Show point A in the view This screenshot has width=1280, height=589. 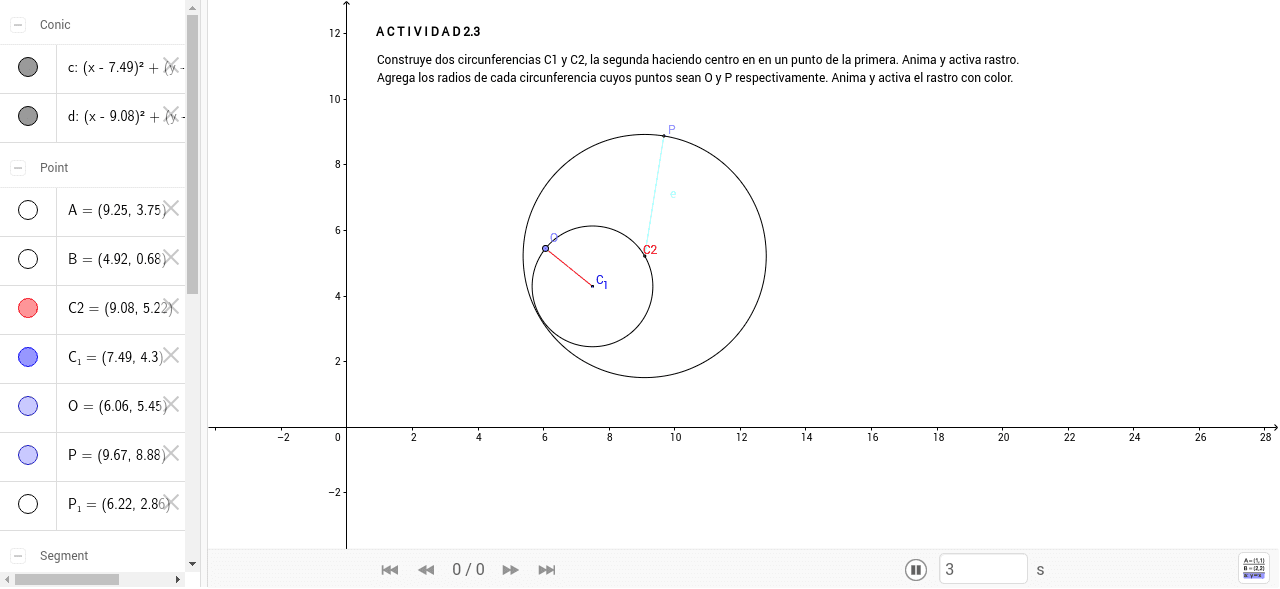[x=28, y=210]
